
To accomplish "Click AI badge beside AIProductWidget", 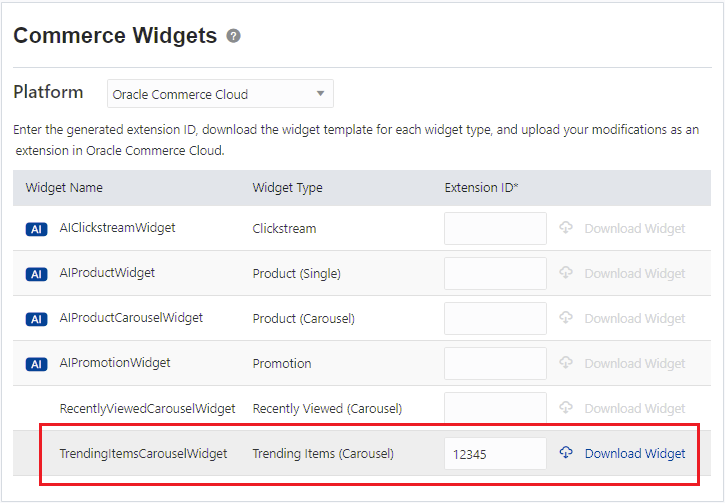I will [36, 274].
